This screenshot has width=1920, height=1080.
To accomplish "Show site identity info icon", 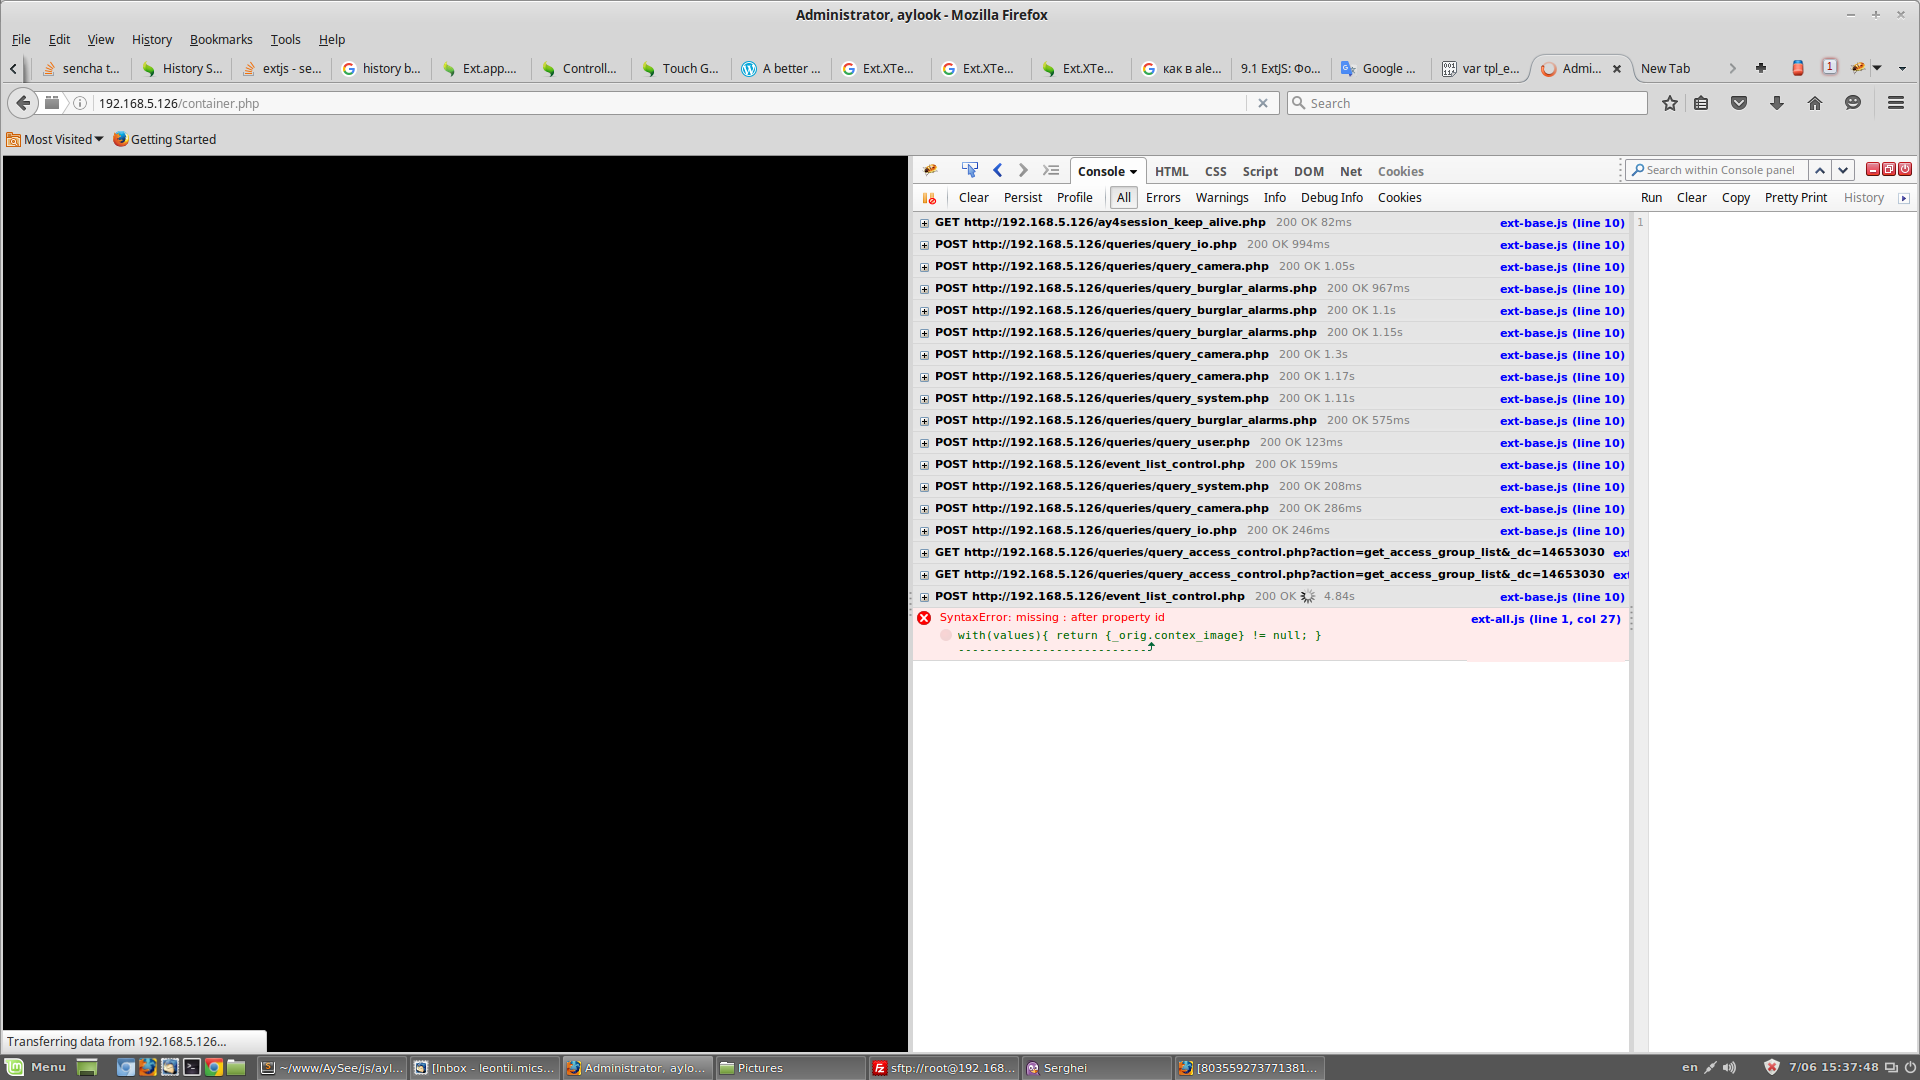I will pos(80,103).
